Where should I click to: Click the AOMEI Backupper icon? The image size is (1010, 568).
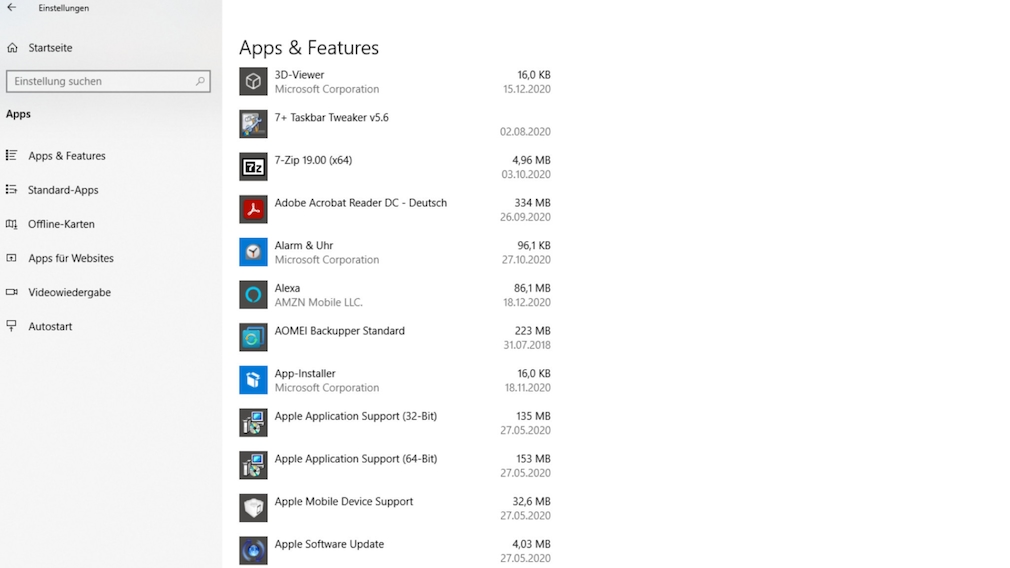click(253, 337)
